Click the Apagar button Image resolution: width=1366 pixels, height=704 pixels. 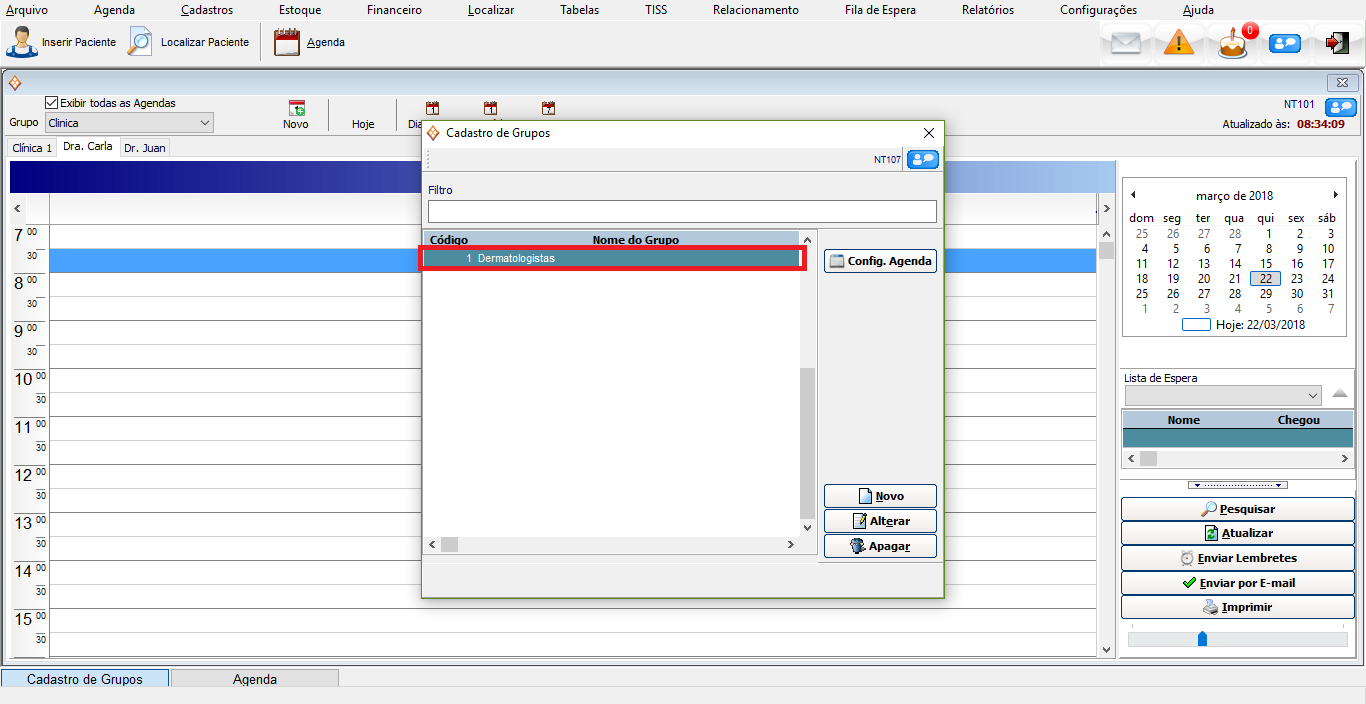880,546
